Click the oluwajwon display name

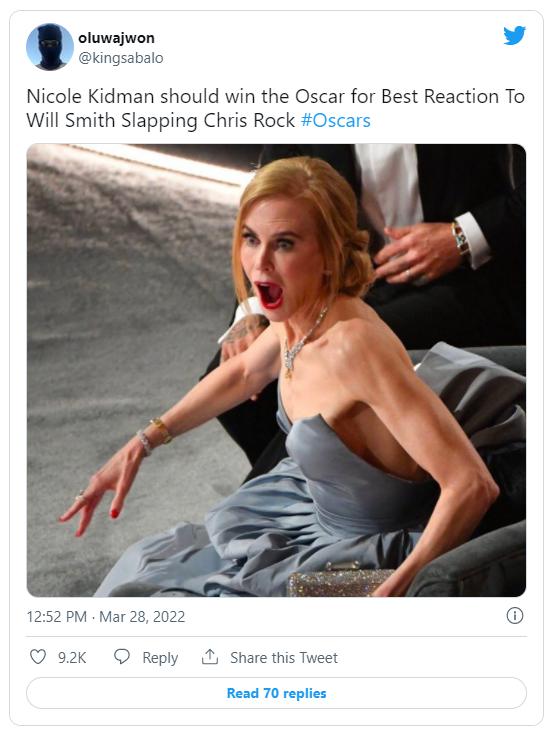pos(116,38)
